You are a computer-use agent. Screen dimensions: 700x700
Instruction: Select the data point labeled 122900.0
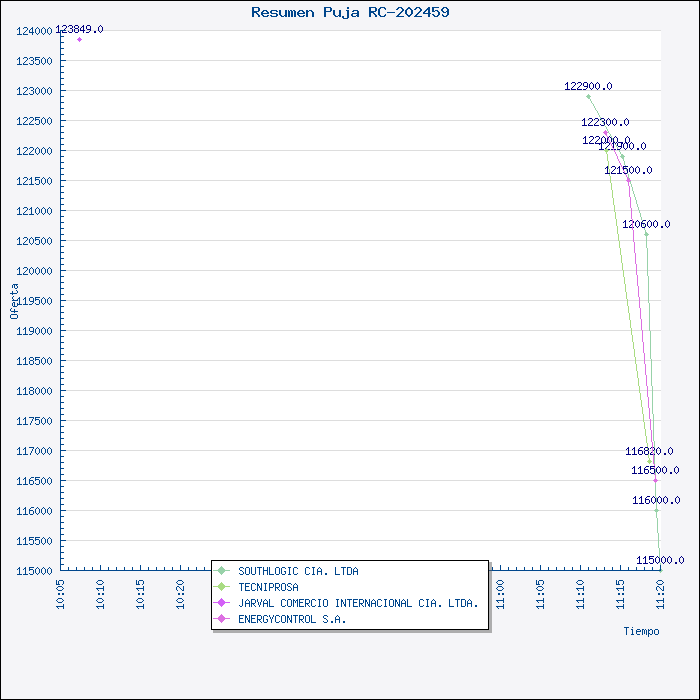(589, 96)
